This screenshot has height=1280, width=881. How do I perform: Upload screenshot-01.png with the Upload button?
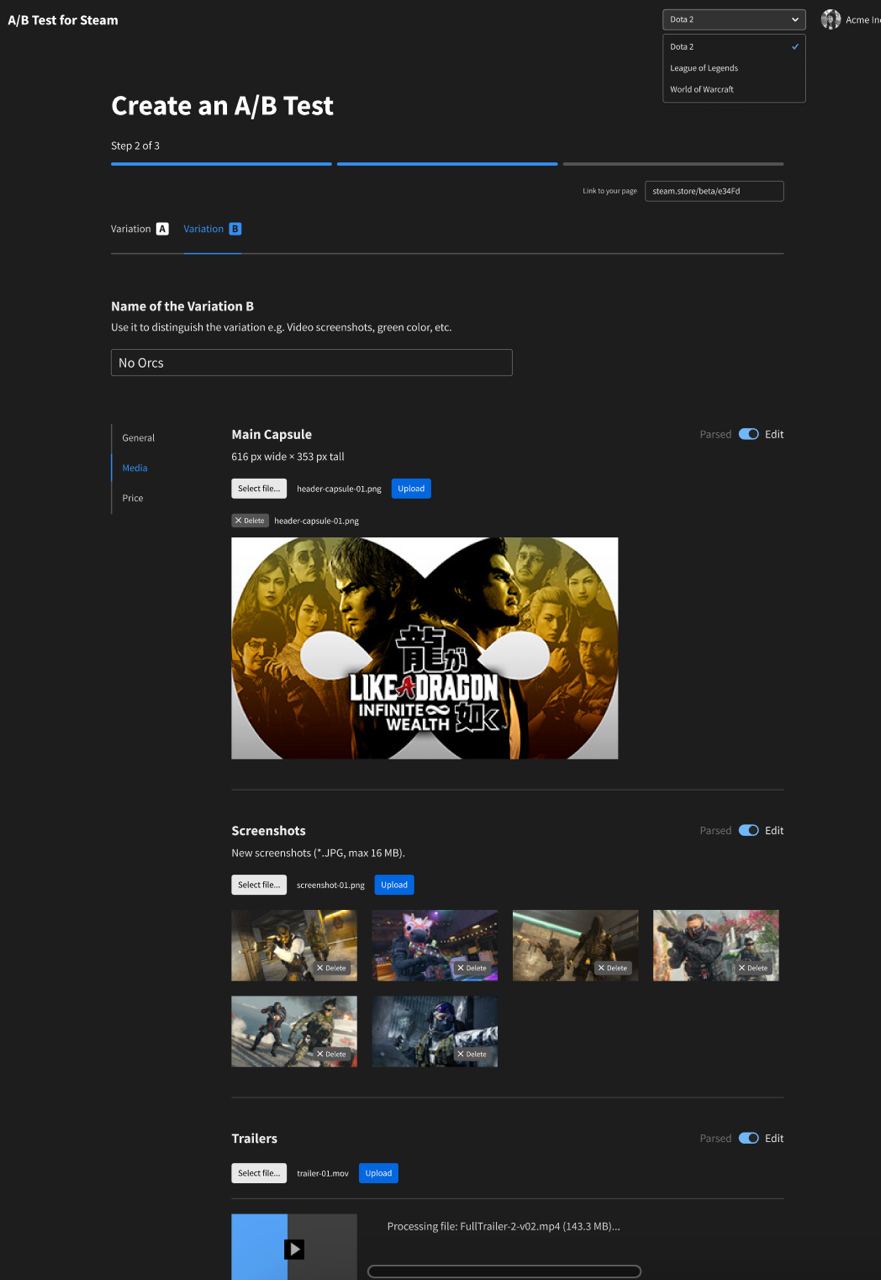pyautogui.click(x=394, y=885)
